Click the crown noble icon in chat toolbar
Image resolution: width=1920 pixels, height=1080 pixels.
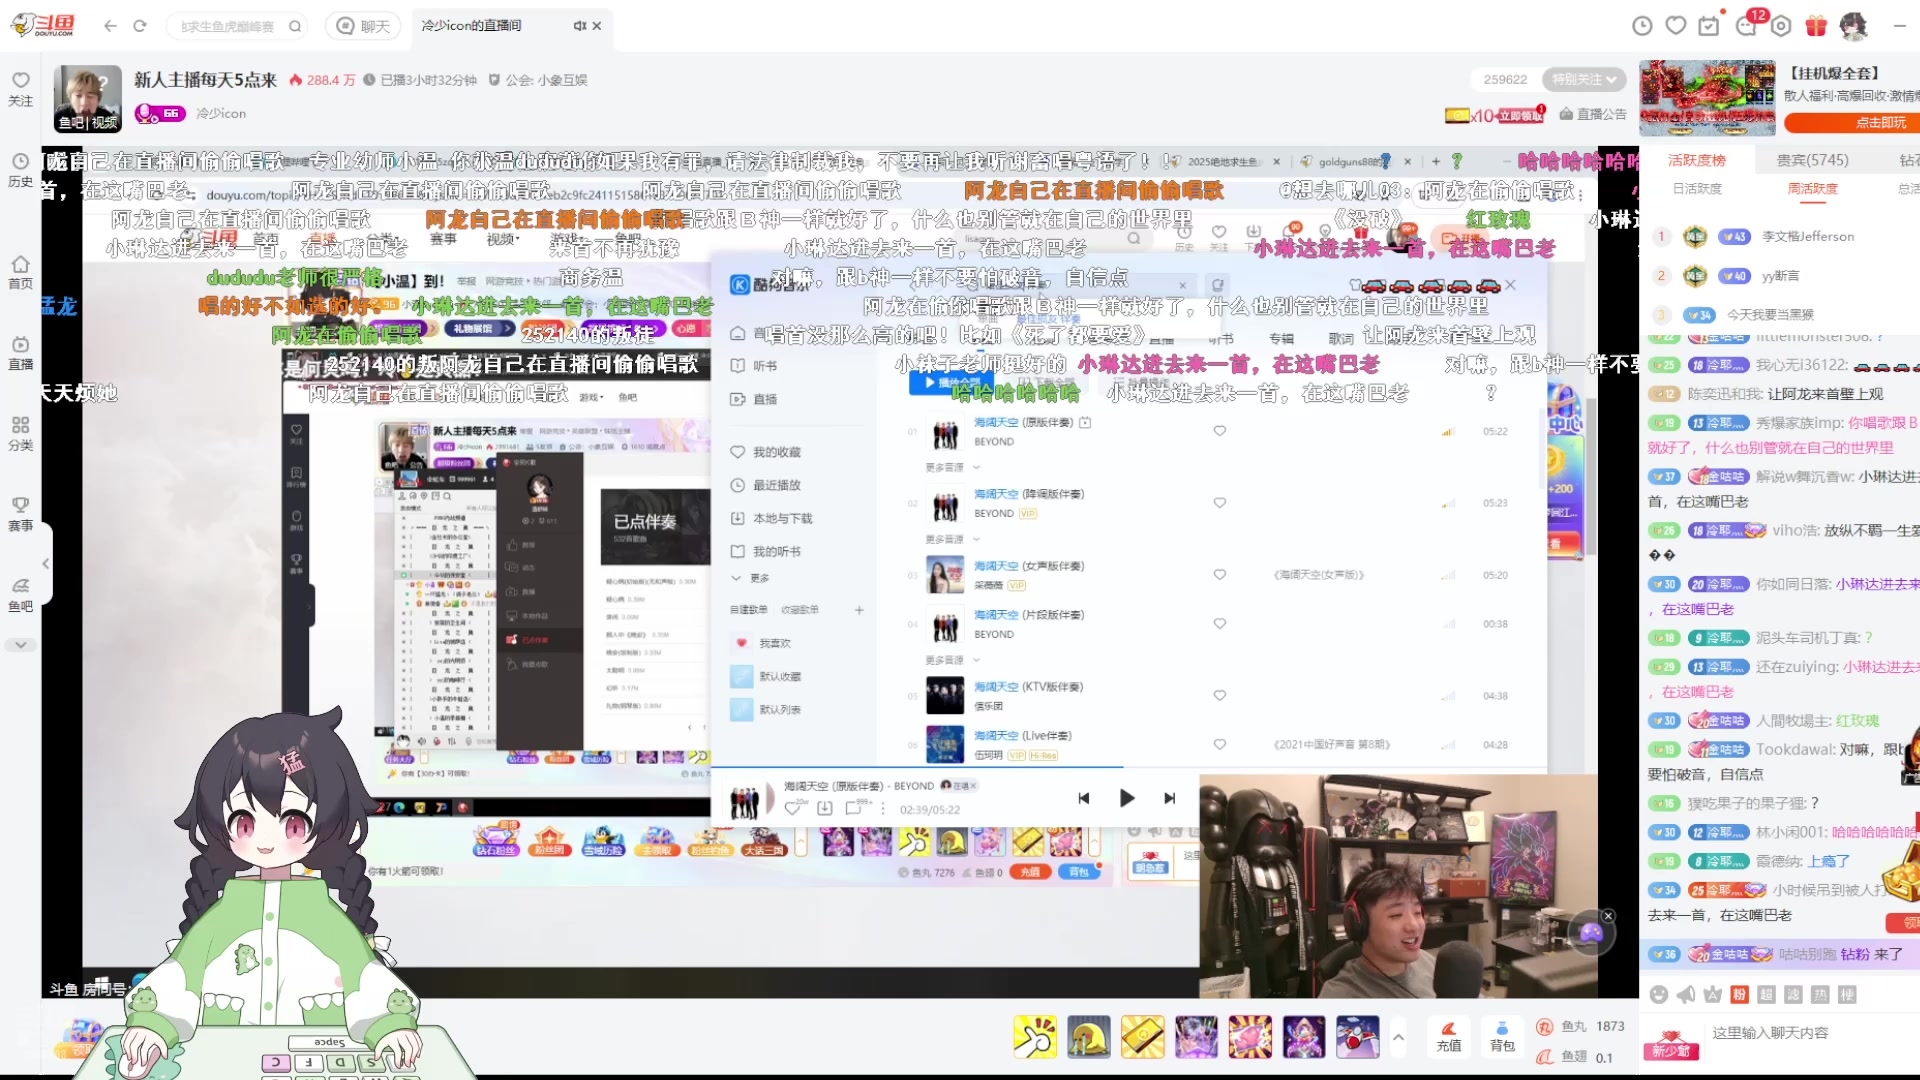coord(1712,994)
